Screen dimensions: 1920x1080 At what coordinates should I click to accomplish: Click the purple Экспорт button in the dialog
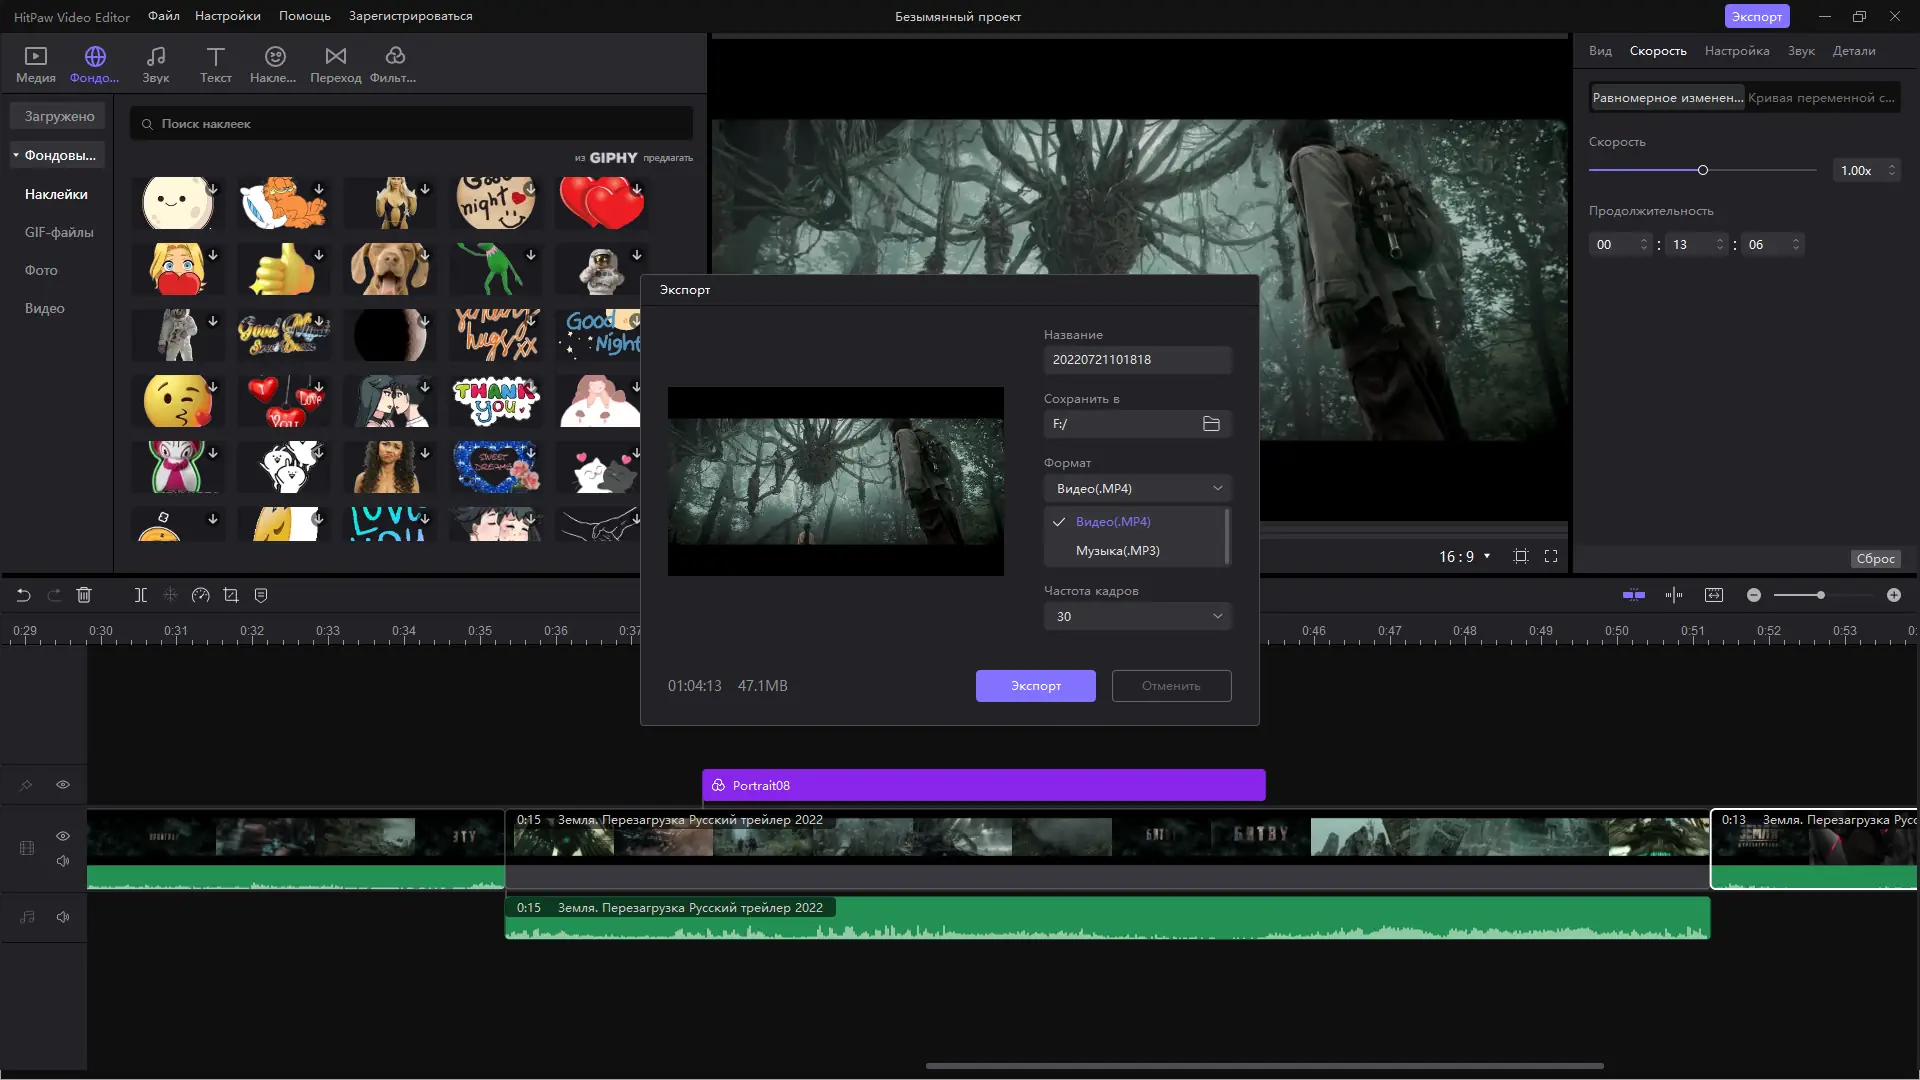(1035, 686)
